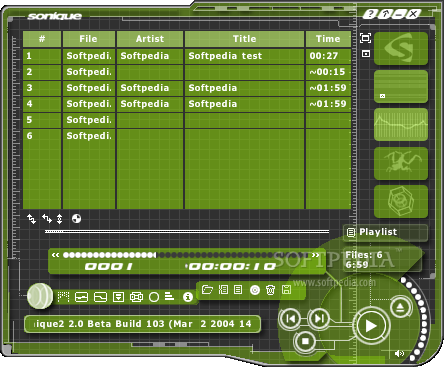Viewport: 444px width, 367px height.
Task: Click the dotted seek progress bar
Action: click(187, 255)
